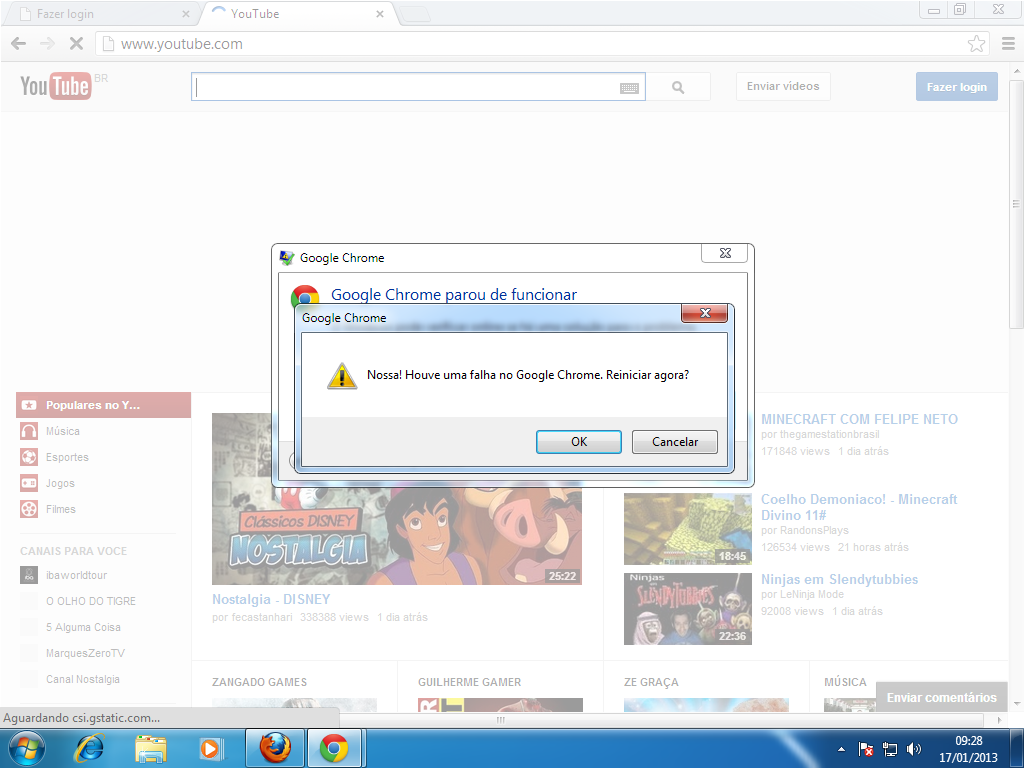
Task: Click the Nostalgia Disney video thumbnail
Action: pos(396,499)
